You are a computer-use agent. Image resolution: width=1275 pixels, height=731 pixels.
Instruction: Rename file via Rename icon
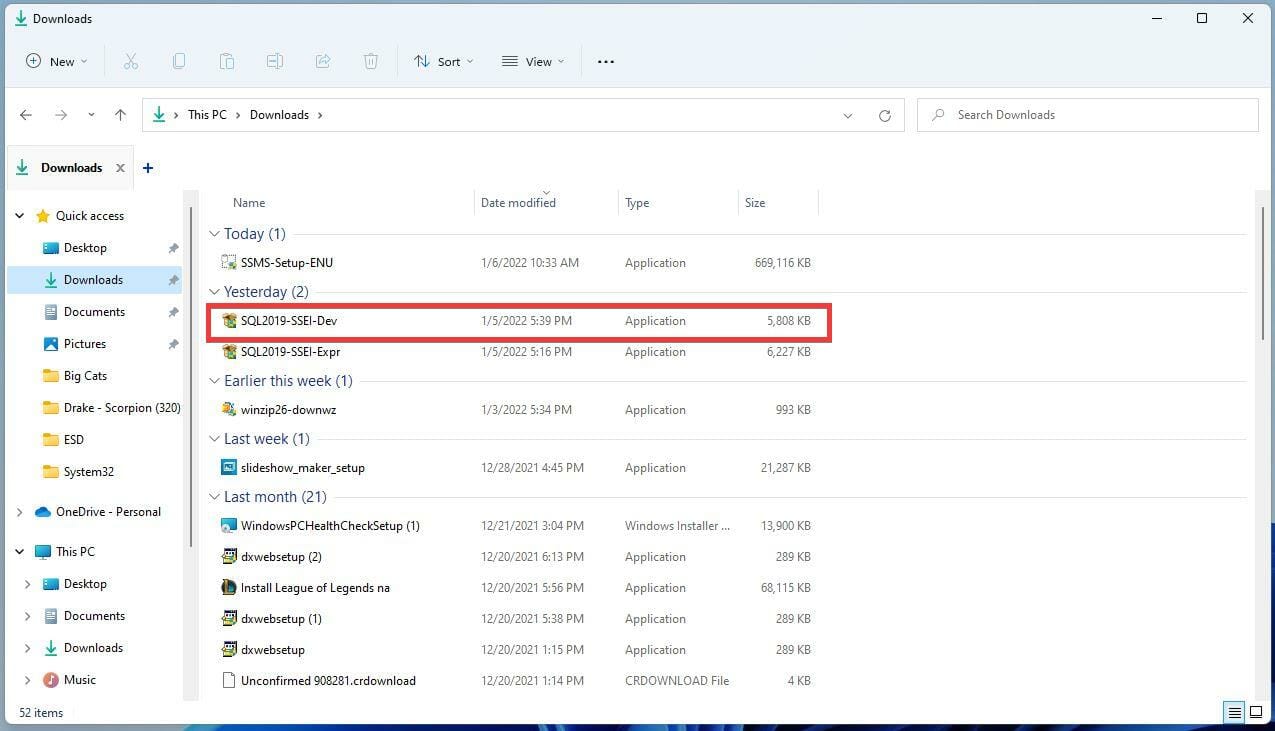click(x=275, y=61)
